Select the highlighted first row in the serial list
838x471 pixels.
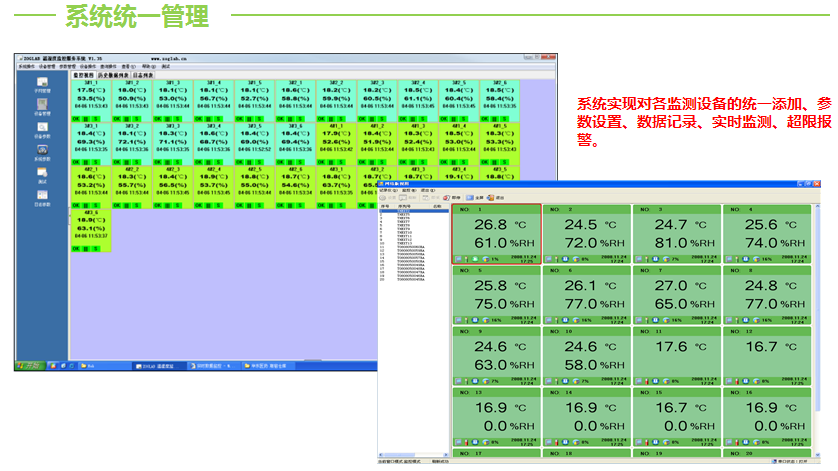coord(414,211)
